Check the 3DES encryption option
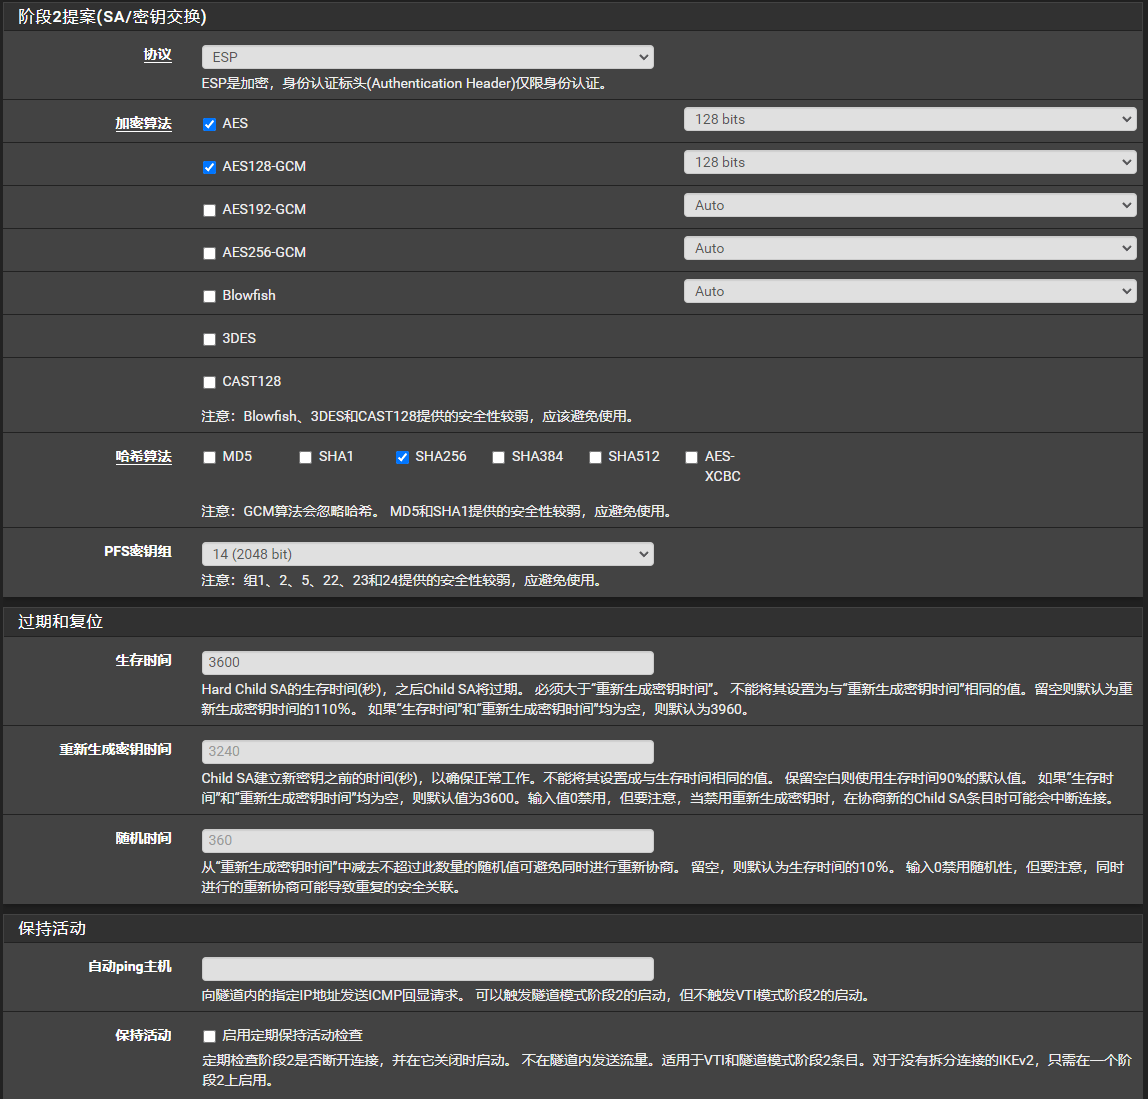 pyautogui.click(x=209, y=339)
